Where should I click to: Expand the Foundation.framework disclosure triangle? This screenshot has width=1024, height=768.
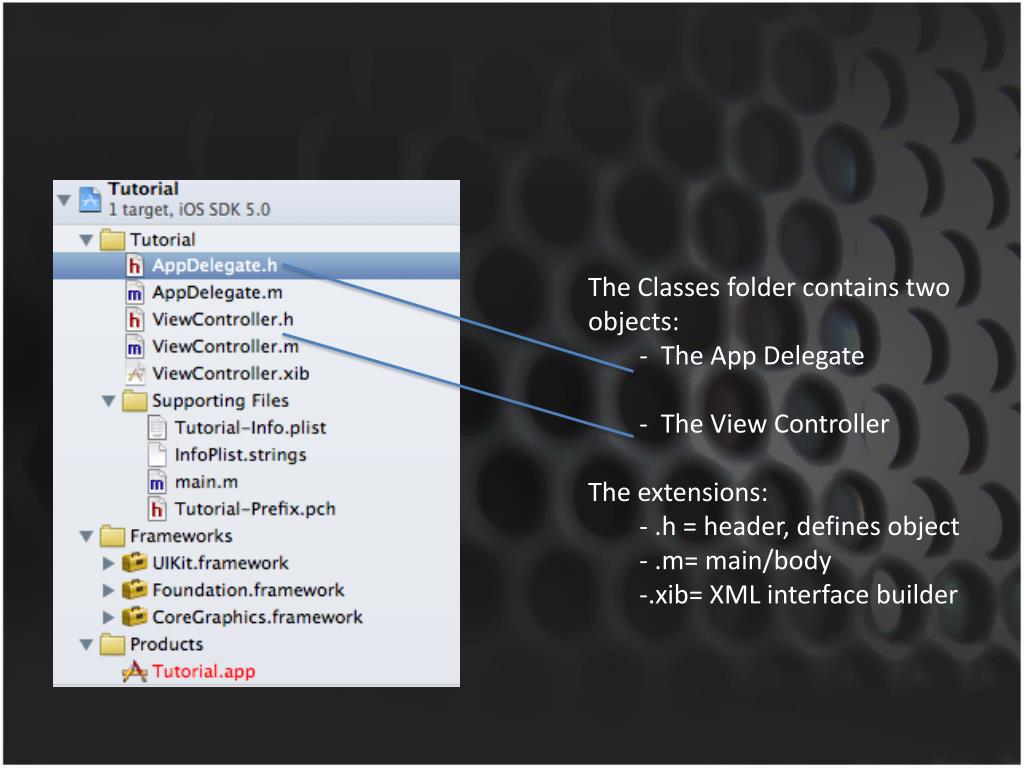108,590
